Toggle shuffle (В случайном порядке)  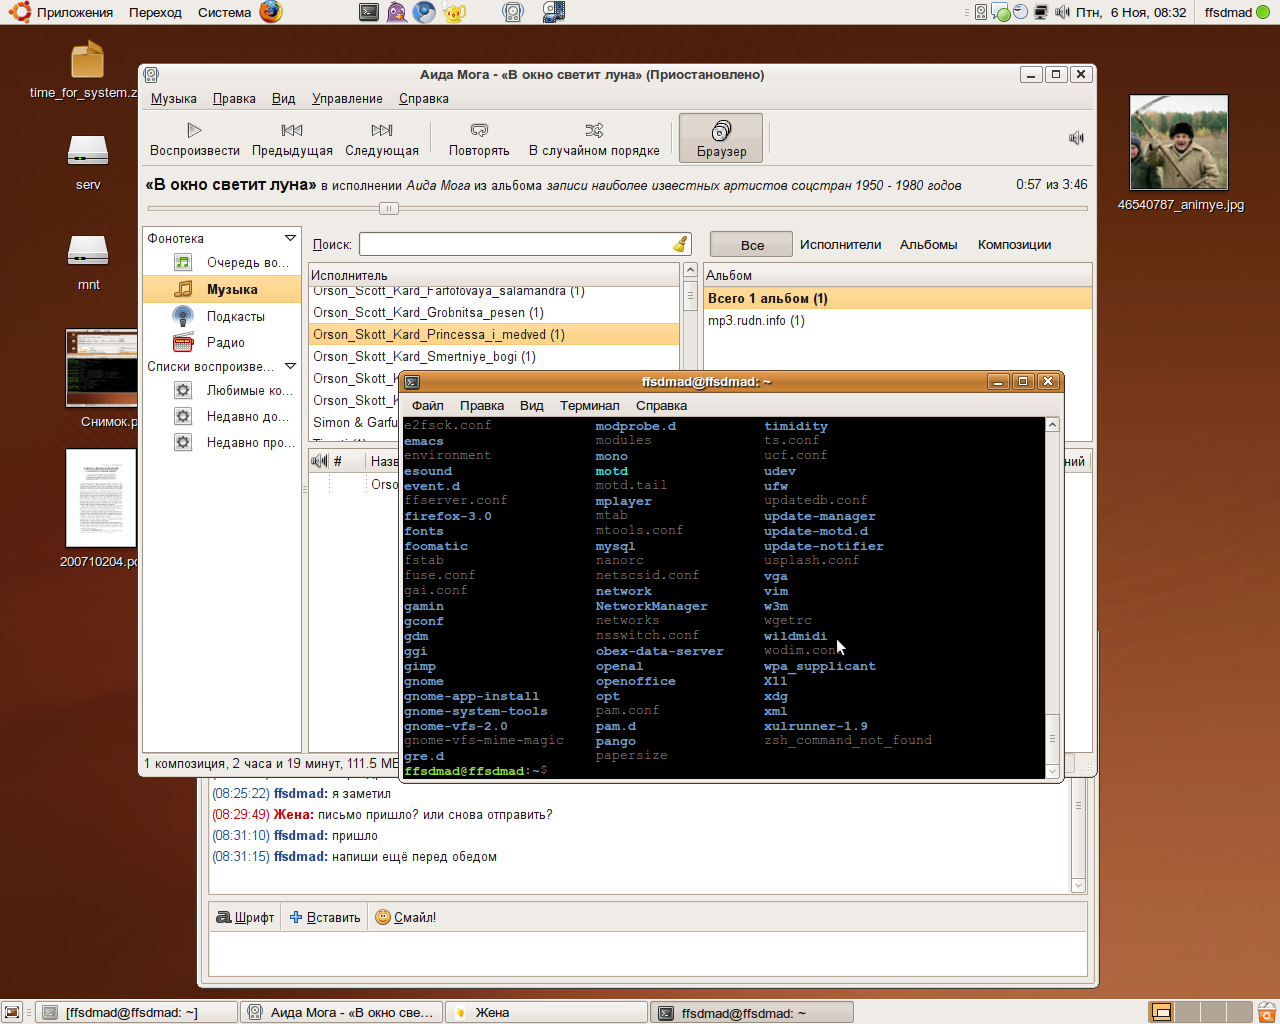tap(594, 138)
